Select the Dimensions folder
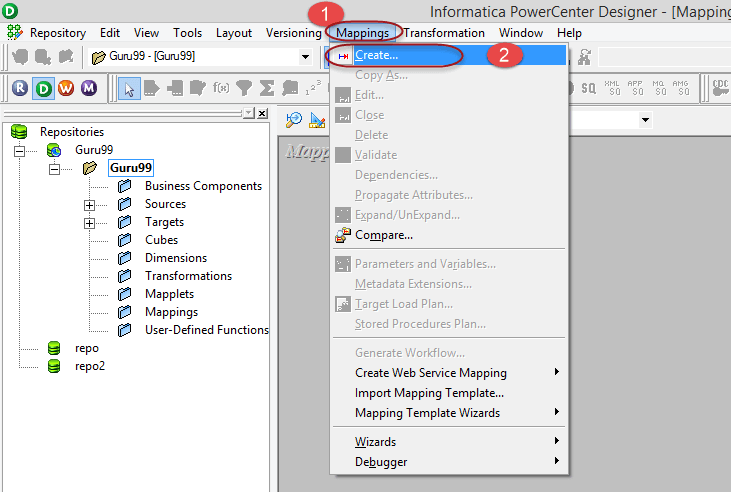 coord(176,258)
